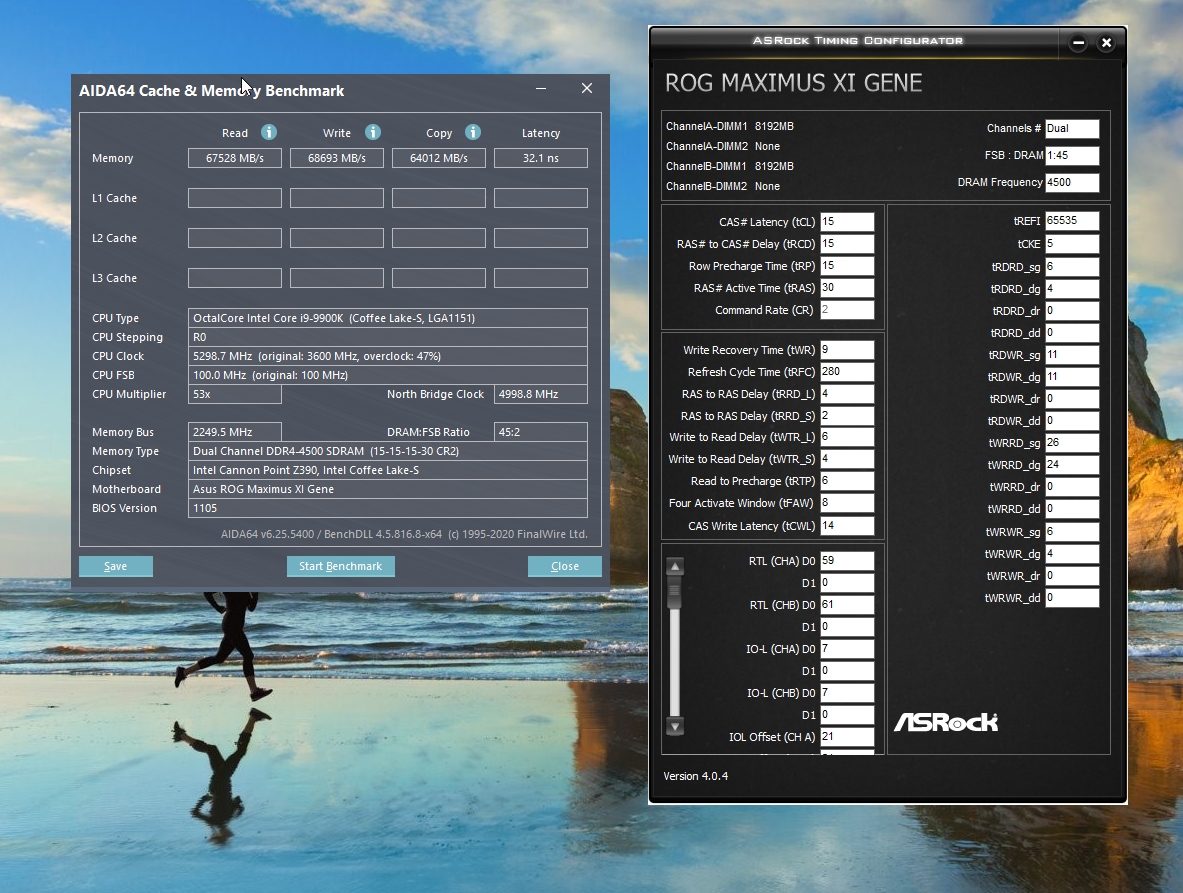
Task: Click the tCKE field showing 5
Action: point(1072,244)
